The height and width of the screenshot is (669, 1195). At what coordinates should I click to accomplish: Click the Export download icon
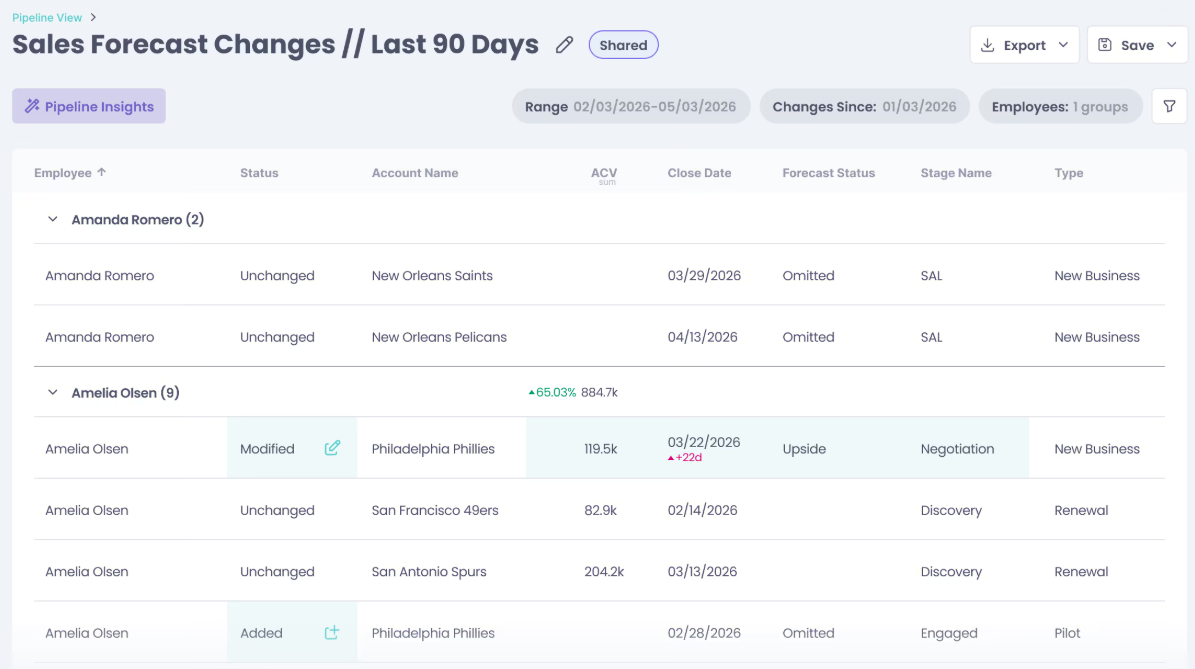(988, 45)
